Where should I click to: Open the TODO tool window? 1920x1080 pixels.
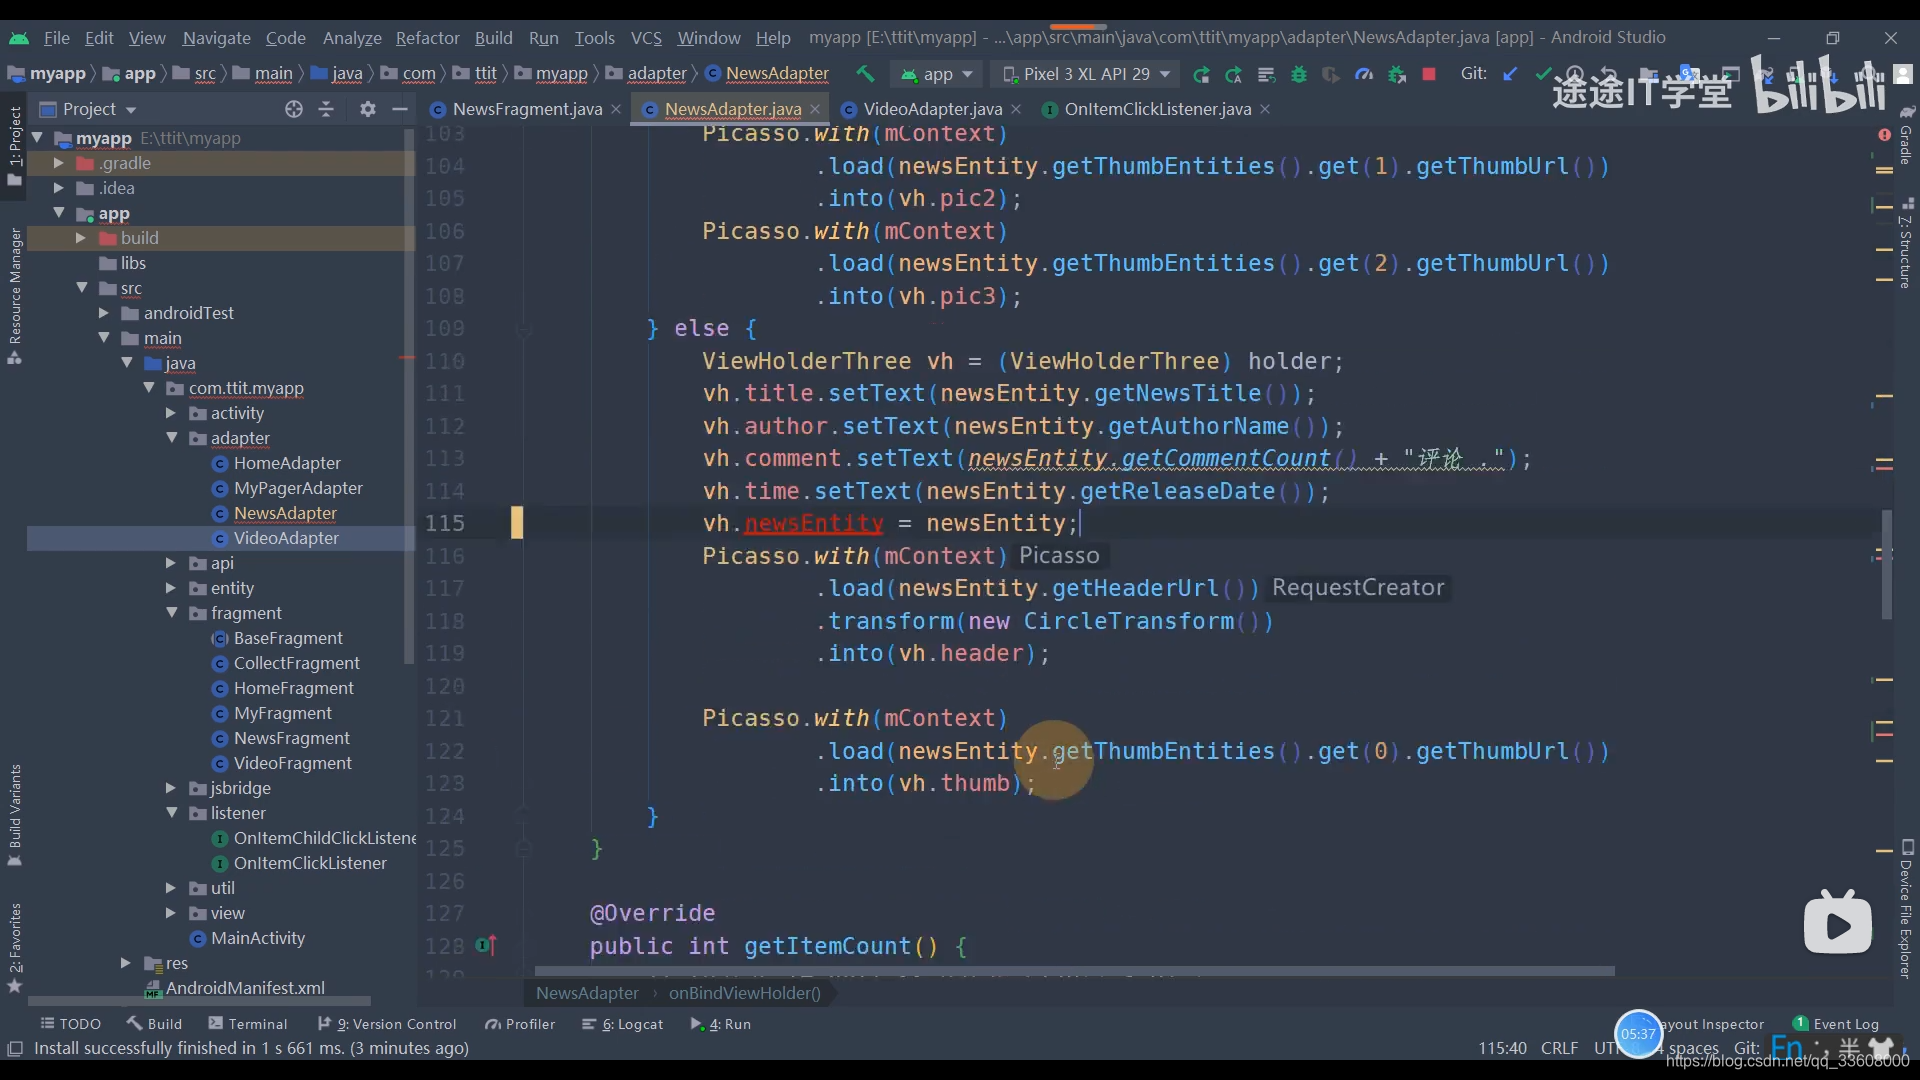pyautogui.click(x=70, y=1024)
